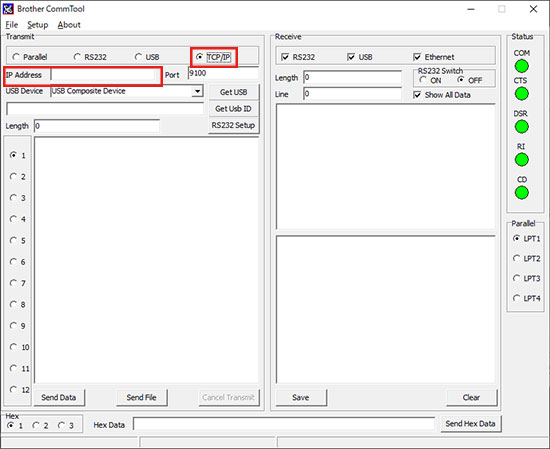Click the blank field below USB Device

(105, 109)
